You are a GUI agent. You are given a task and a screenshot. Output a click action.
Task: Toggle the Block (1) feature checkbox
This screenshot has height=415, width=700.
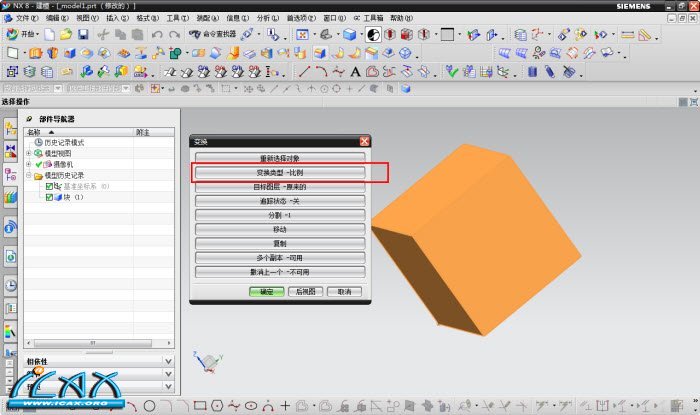coord(50,197)
